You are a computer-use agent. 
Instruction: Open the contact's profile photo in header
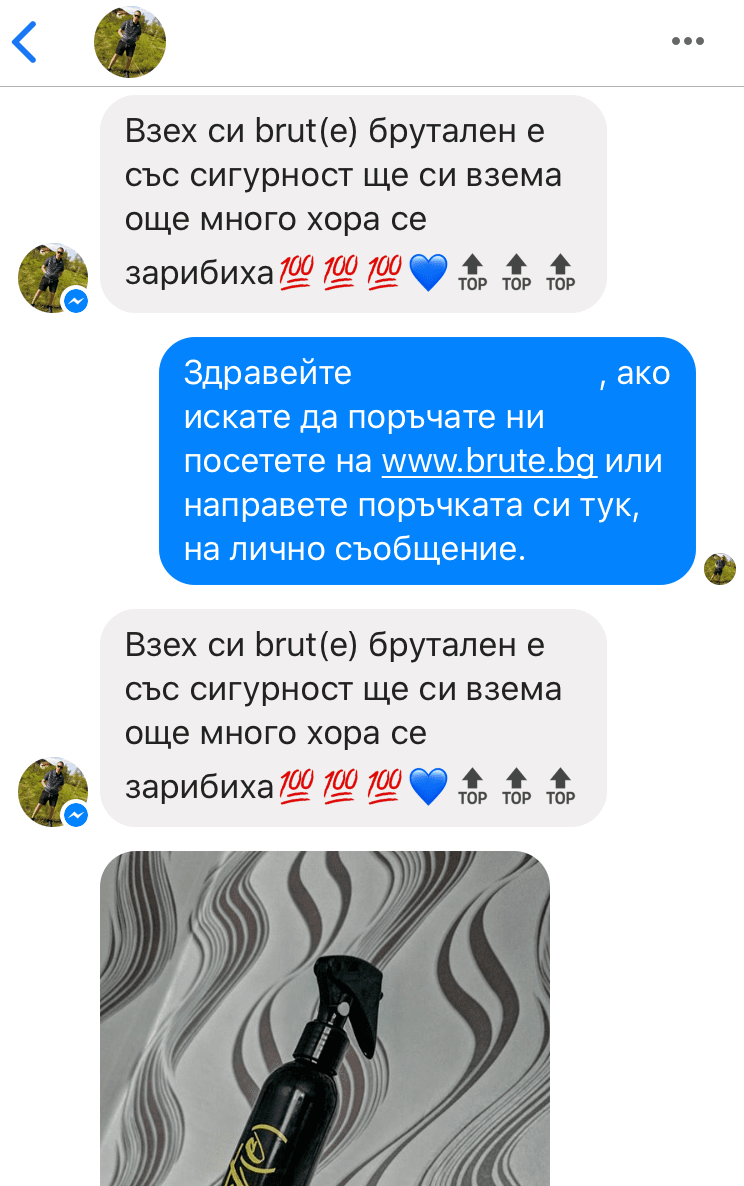129,42
